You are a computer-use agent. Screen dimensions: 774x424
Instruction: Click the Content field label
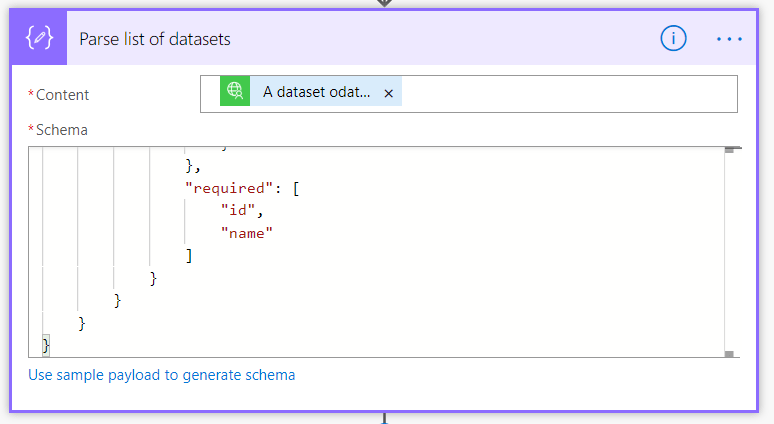point(62,95)
